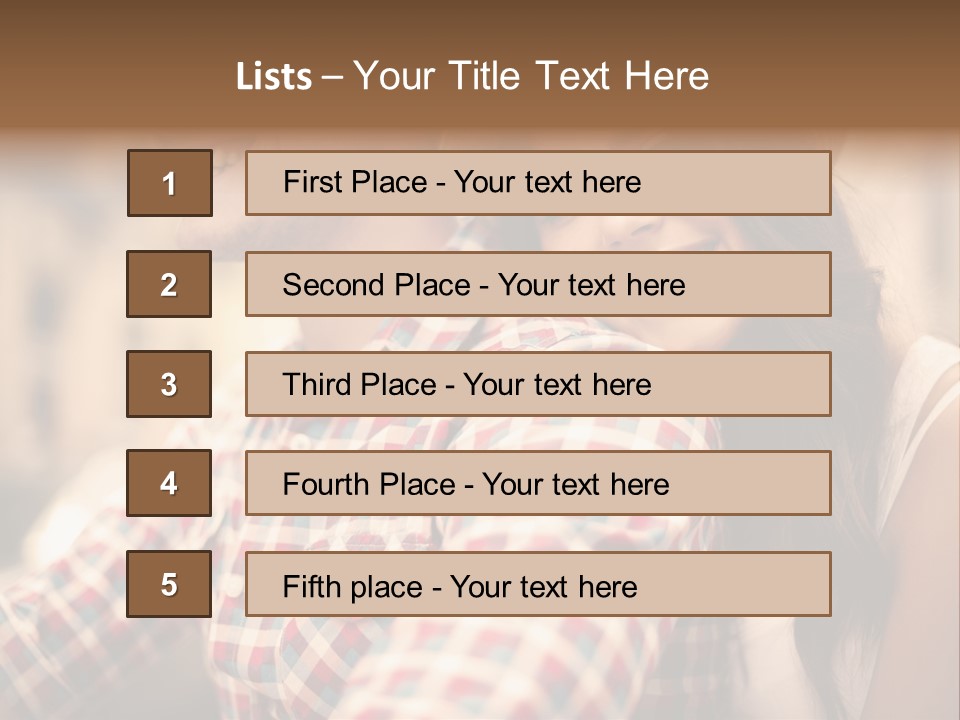Click the woman's dark hair in the background photo
The image size is (960, 720).
[870, 290]
